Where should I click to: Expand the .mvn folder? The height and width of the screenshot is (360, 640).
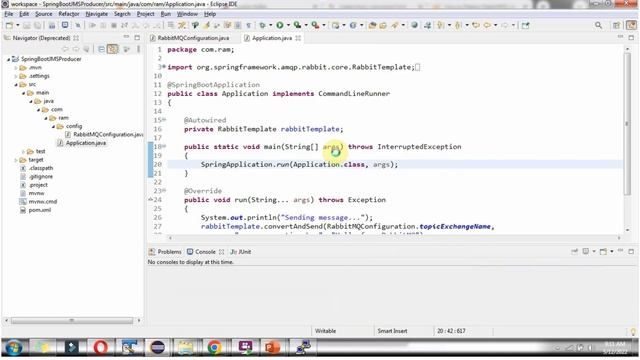(x=16, y=68)
